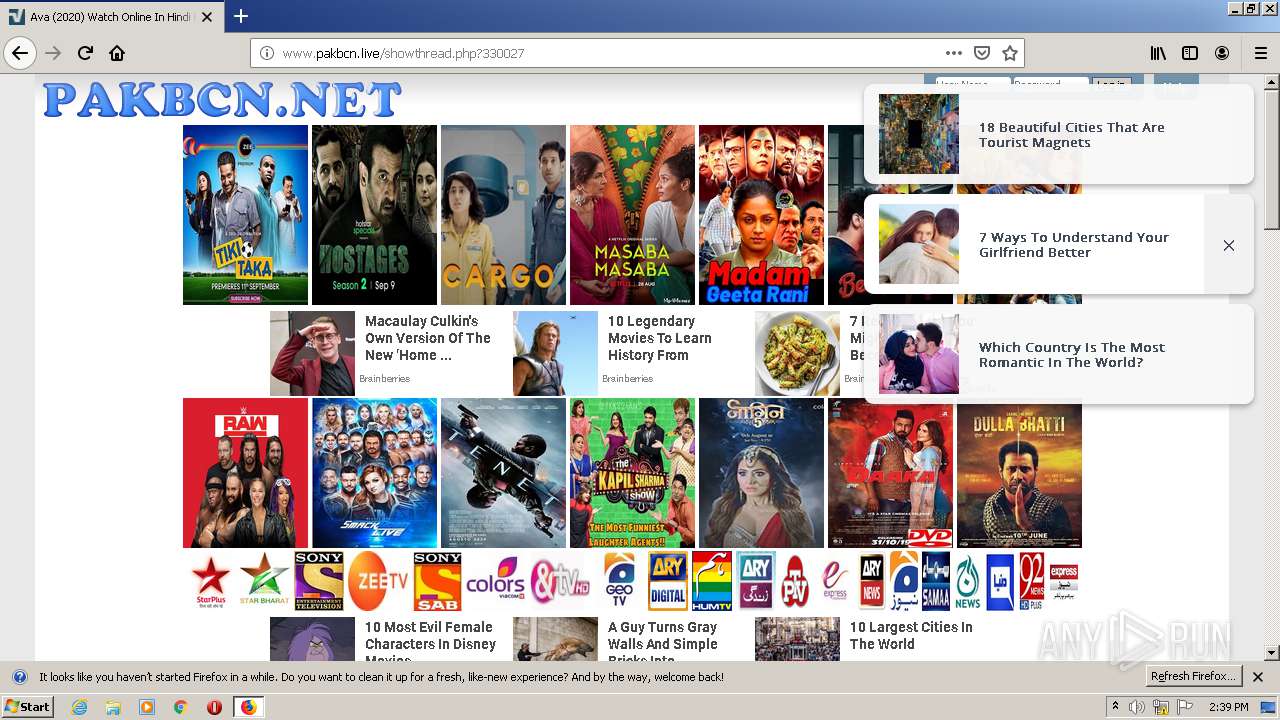This screenshot has height=720, width=1280.
Task: Open Zee TV channel logo
Action: click(378, 581)
